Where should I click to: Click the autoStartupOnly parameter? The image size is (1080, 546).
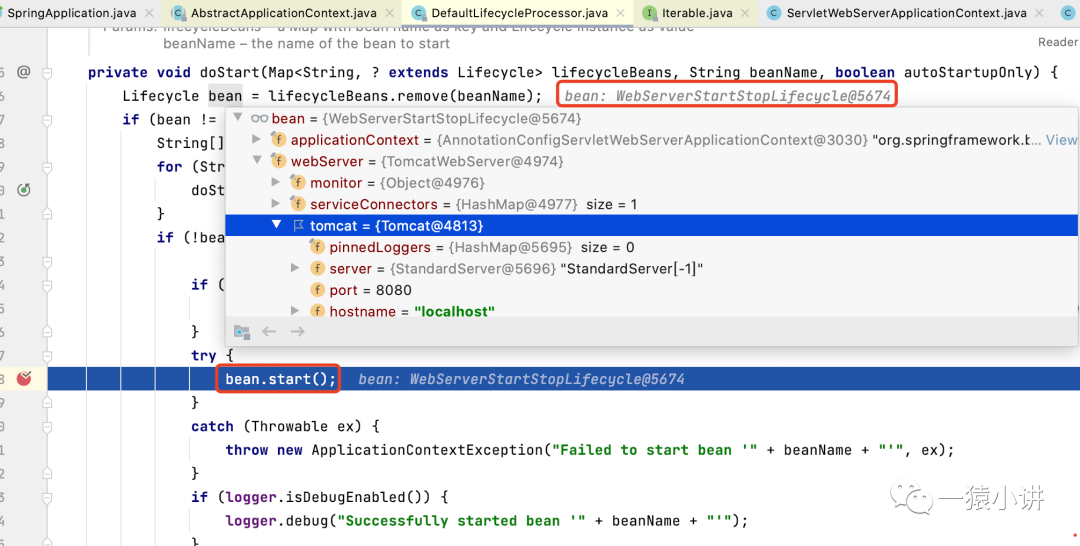pos(968,72)
